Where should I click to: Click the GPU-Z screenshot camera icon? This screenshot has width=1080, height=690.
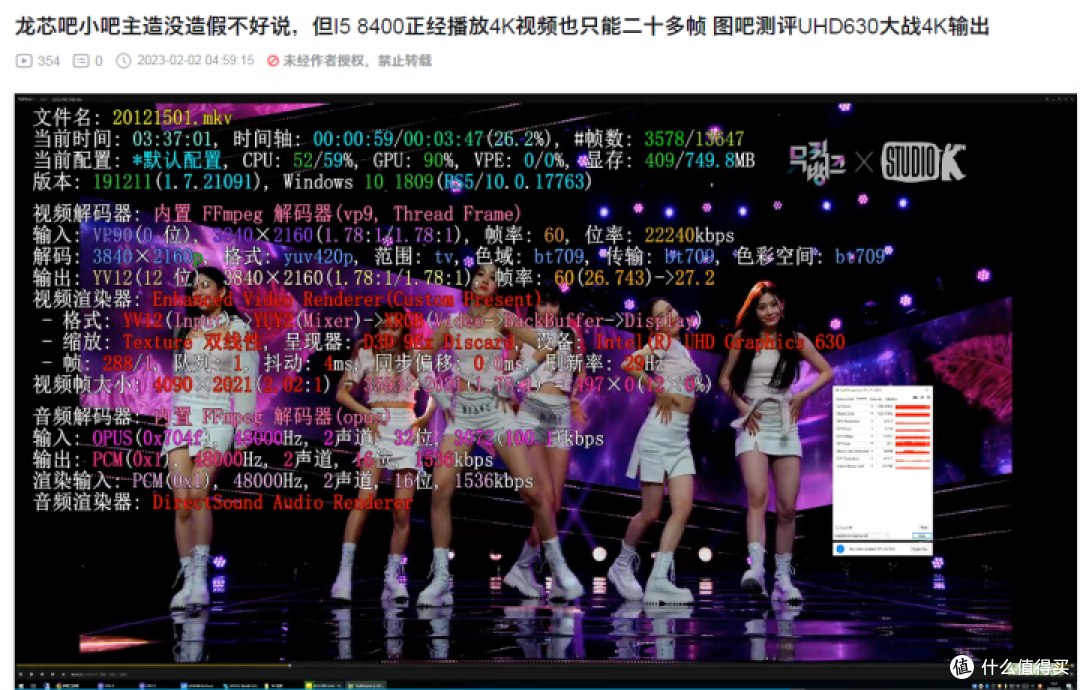tap(915, 397)
